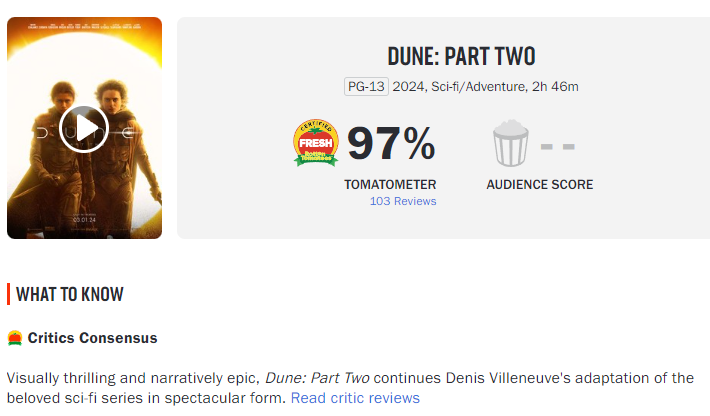Viewport: 710px width, 416px height.
Task: Click the small Critics Consensus tomato icon
Action: [15, 338]
